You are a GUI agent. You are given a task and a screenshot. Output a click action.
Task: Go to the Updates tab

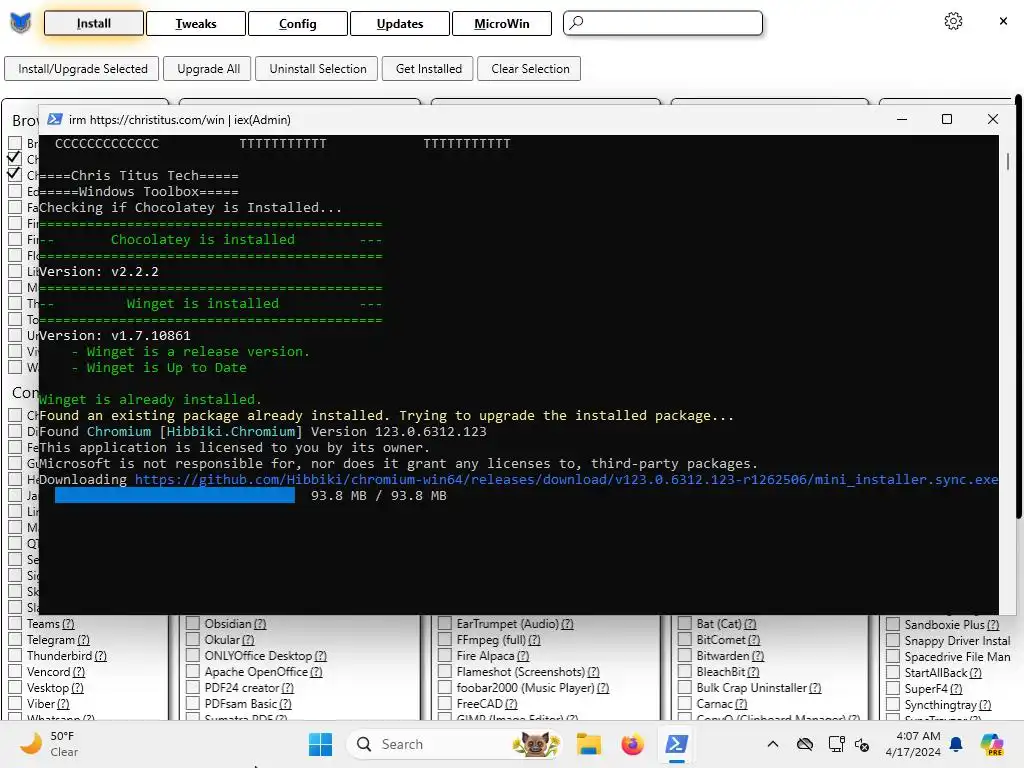pos(400,24)
